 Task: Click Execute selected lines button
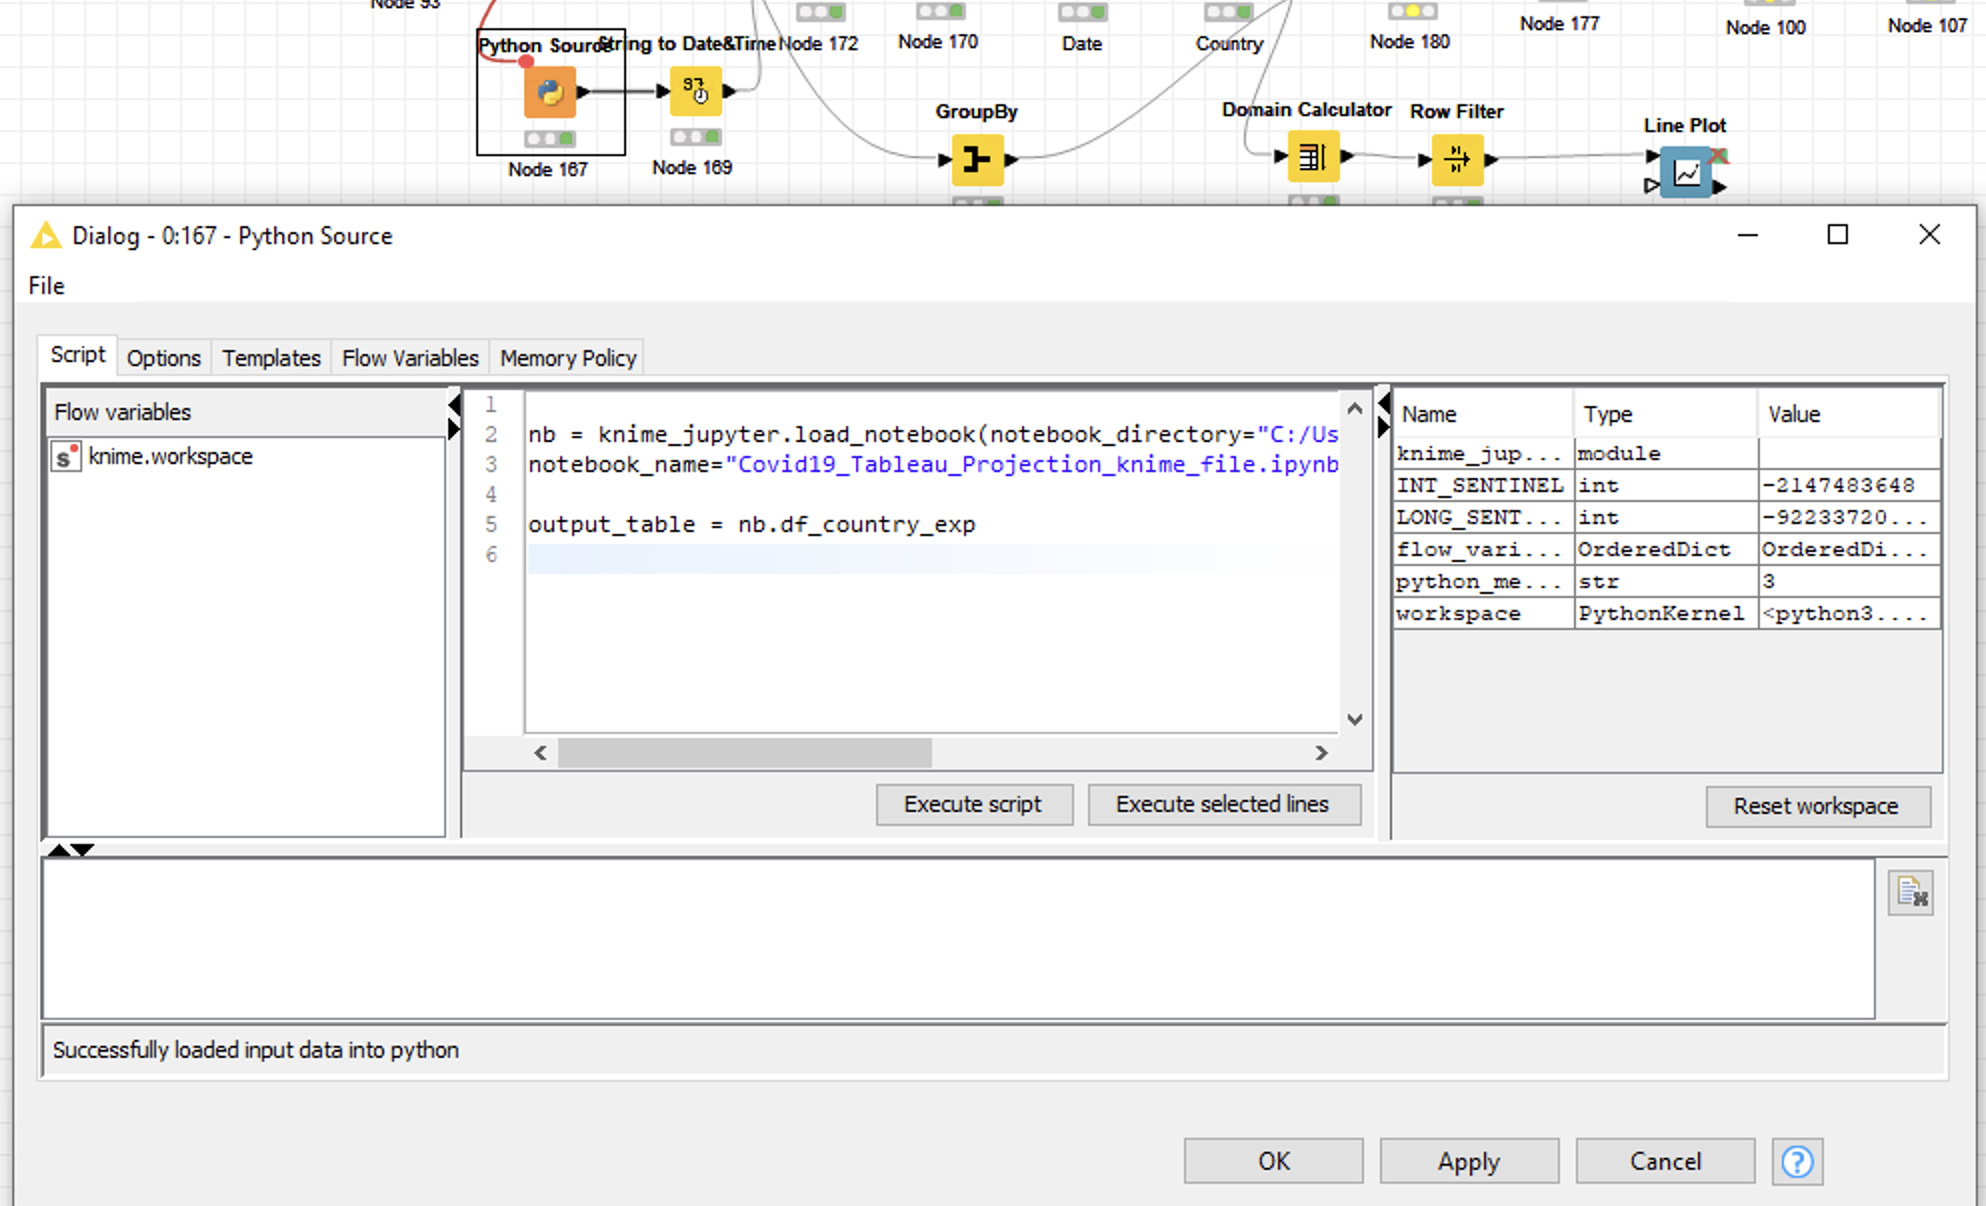[x=1223, y=804]
